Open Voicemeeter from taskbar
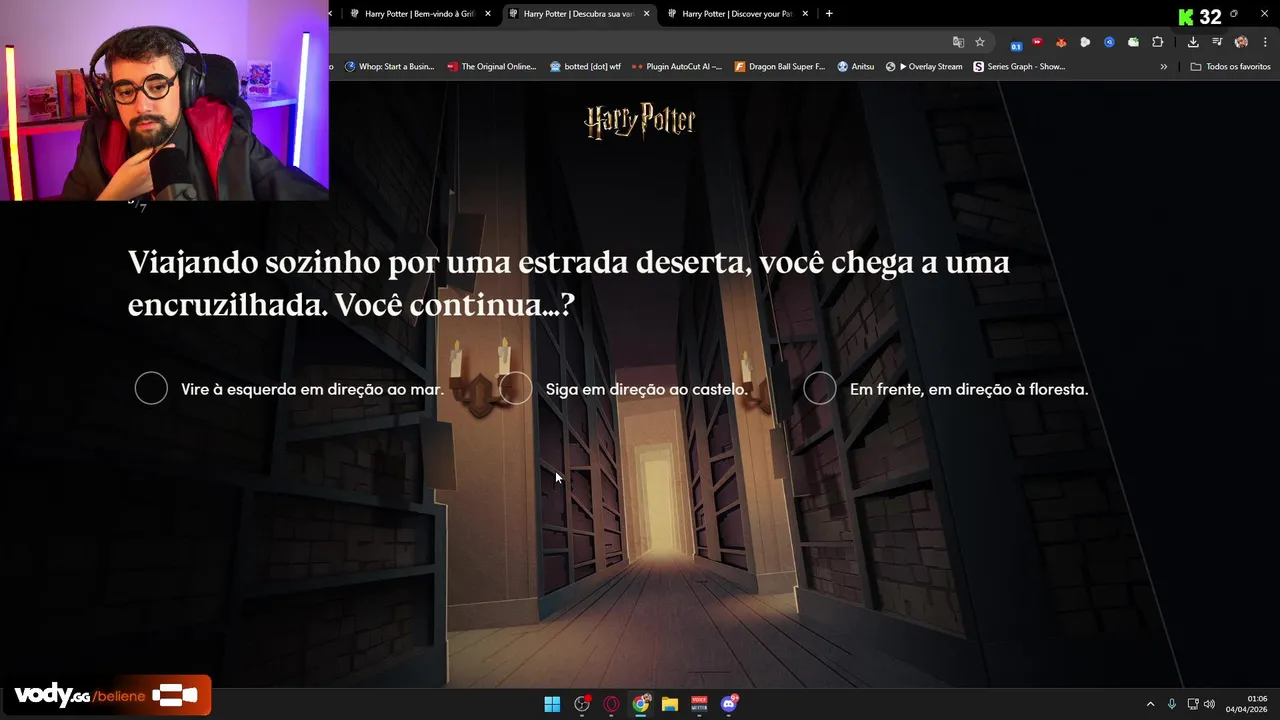The height and width of the screenshot is (720, 1280). [x=699, y=704]
